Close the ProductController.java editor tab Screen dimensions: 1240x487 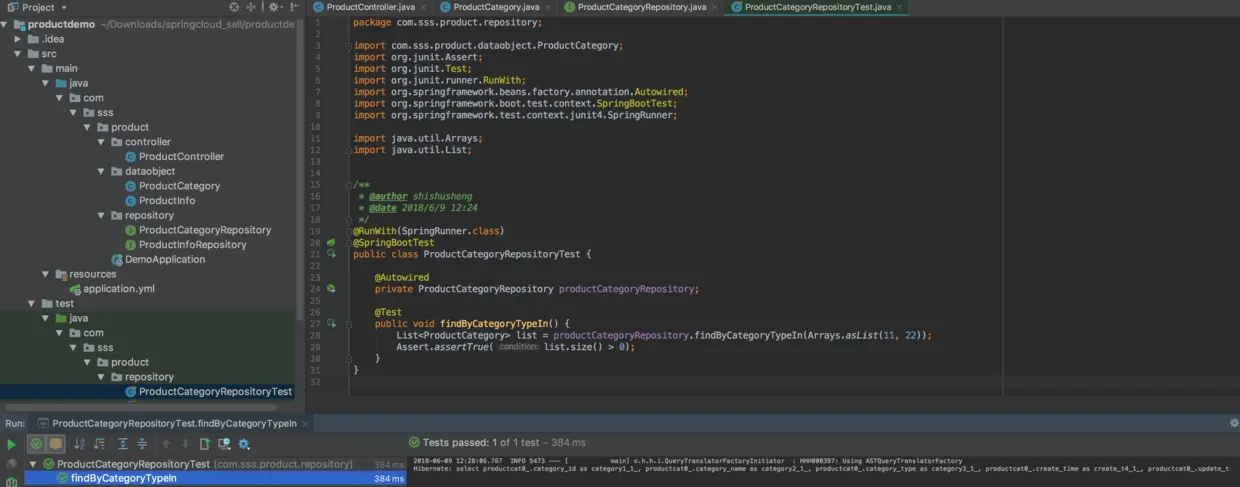[x=424, y=7]
